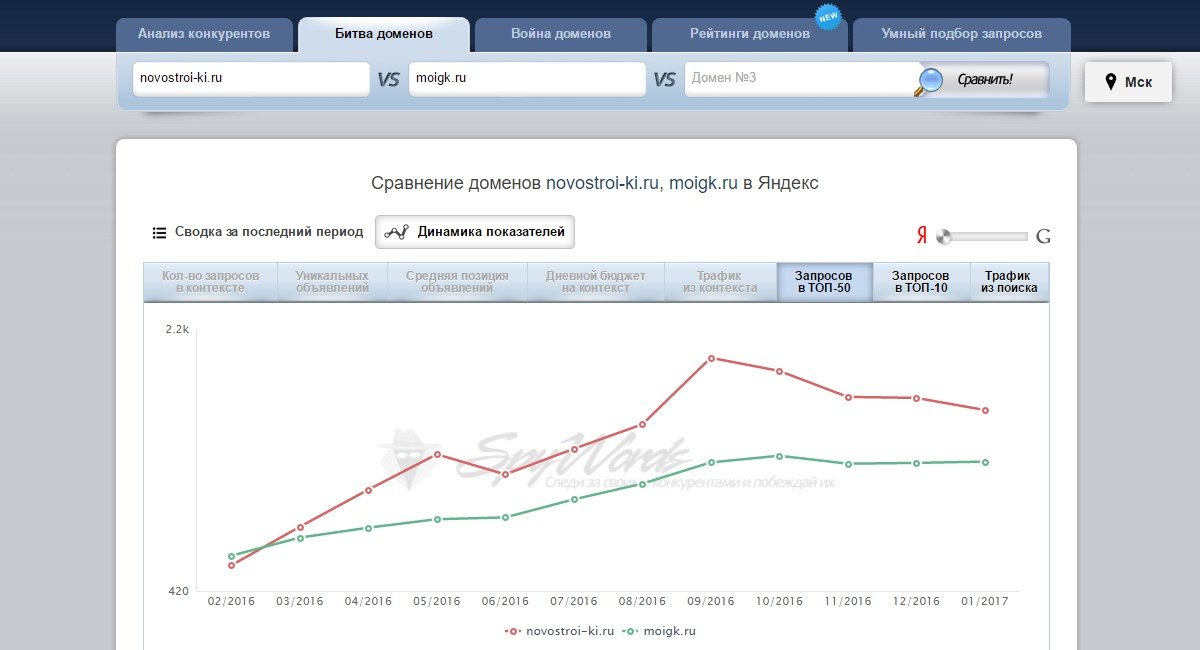
Task: Open the Анализ конкурентов tab
Action: pyautogui.click(x=204, y=34)
